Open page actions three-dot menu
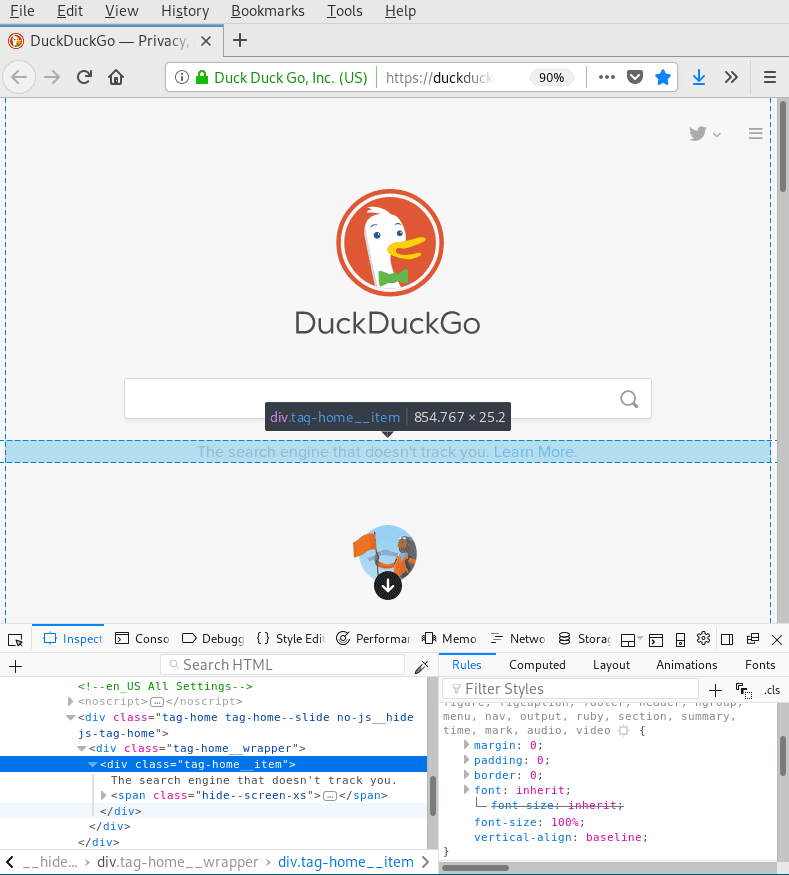The image size is (789, 875). pos(607,77)
